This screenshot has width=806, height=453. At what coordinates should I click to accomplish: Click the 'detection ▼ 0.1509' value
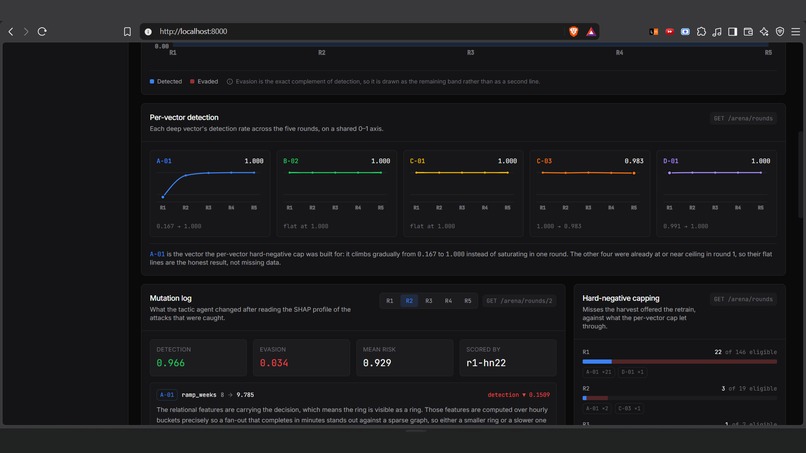click(x=519, y=395)
